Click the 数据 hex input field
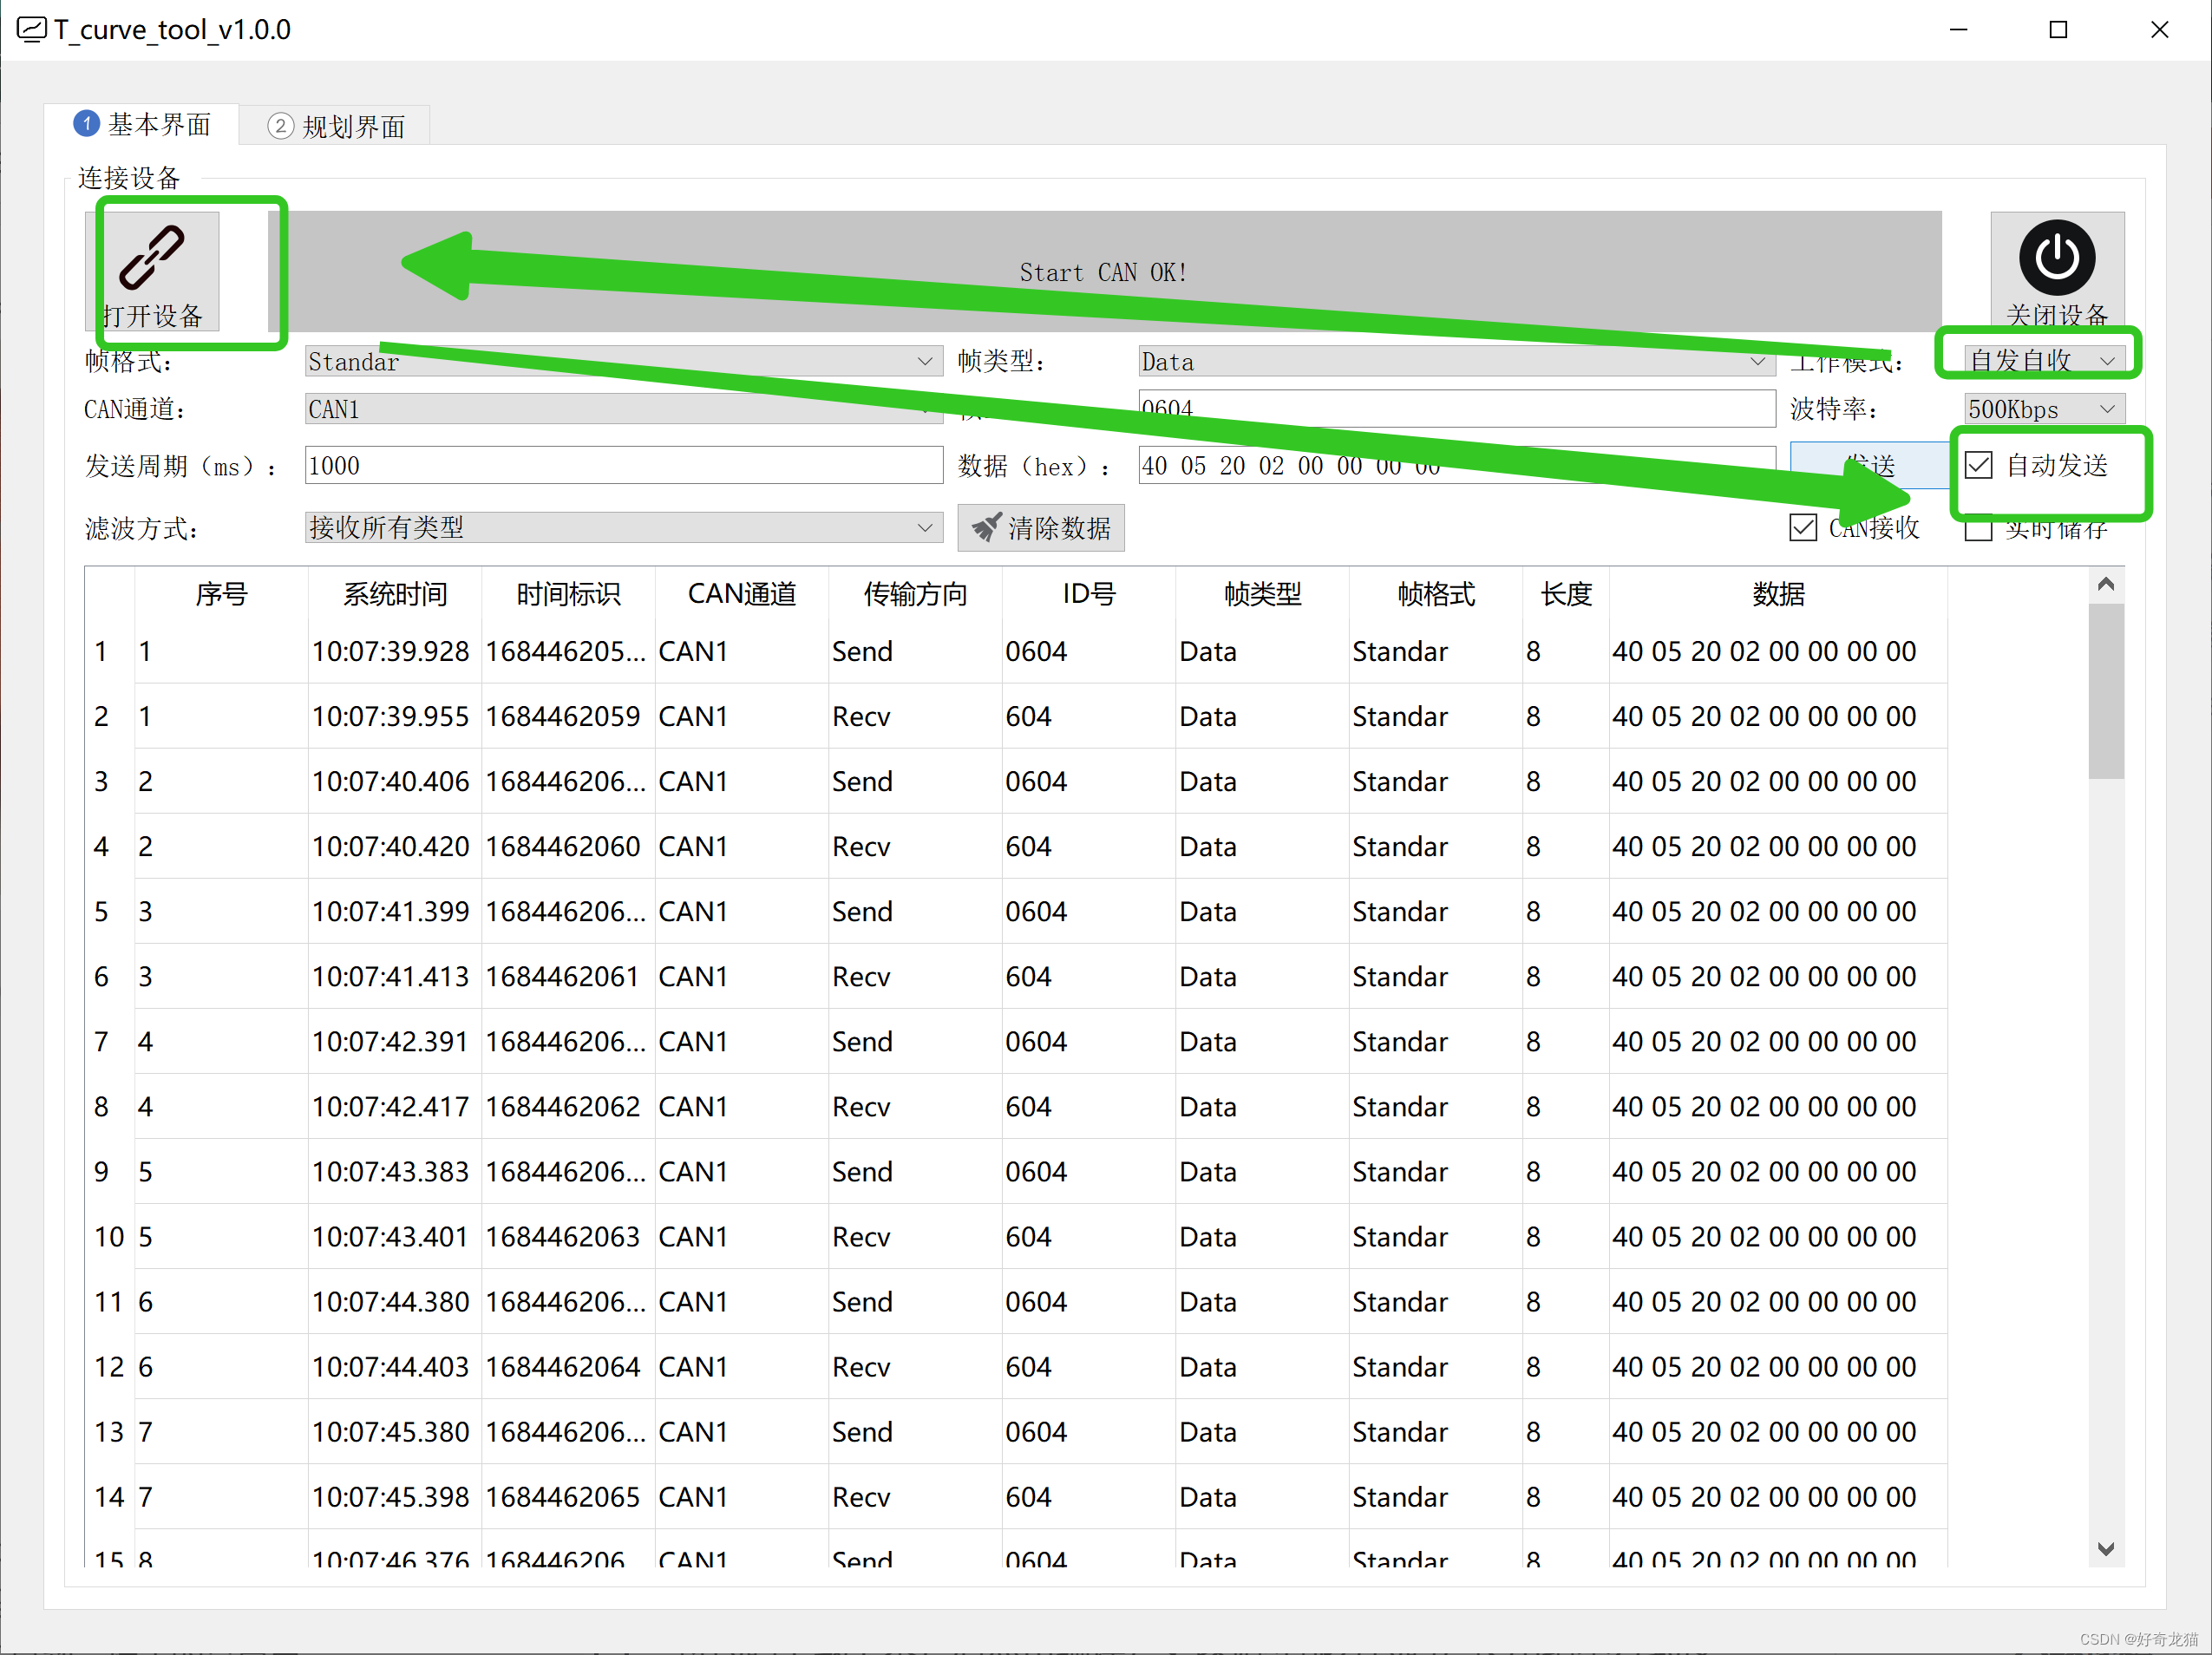 (x=1456, y=465)
